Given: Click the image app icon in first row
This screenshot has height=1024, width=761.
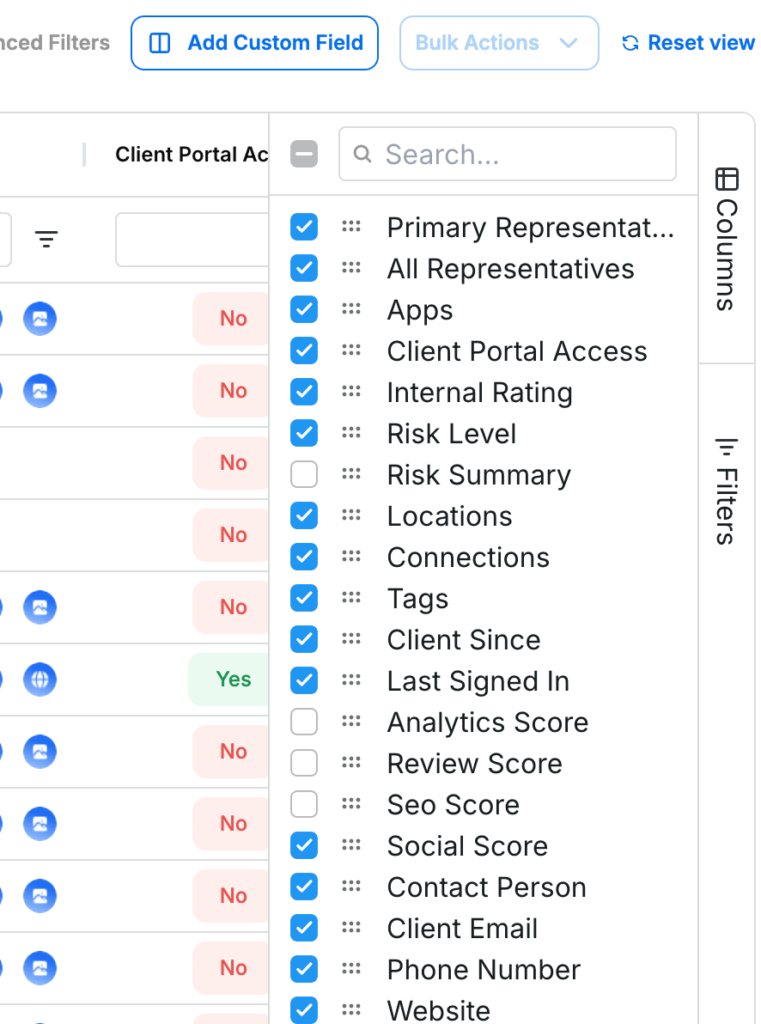Looking at the screenshot, I should (40, 319).
